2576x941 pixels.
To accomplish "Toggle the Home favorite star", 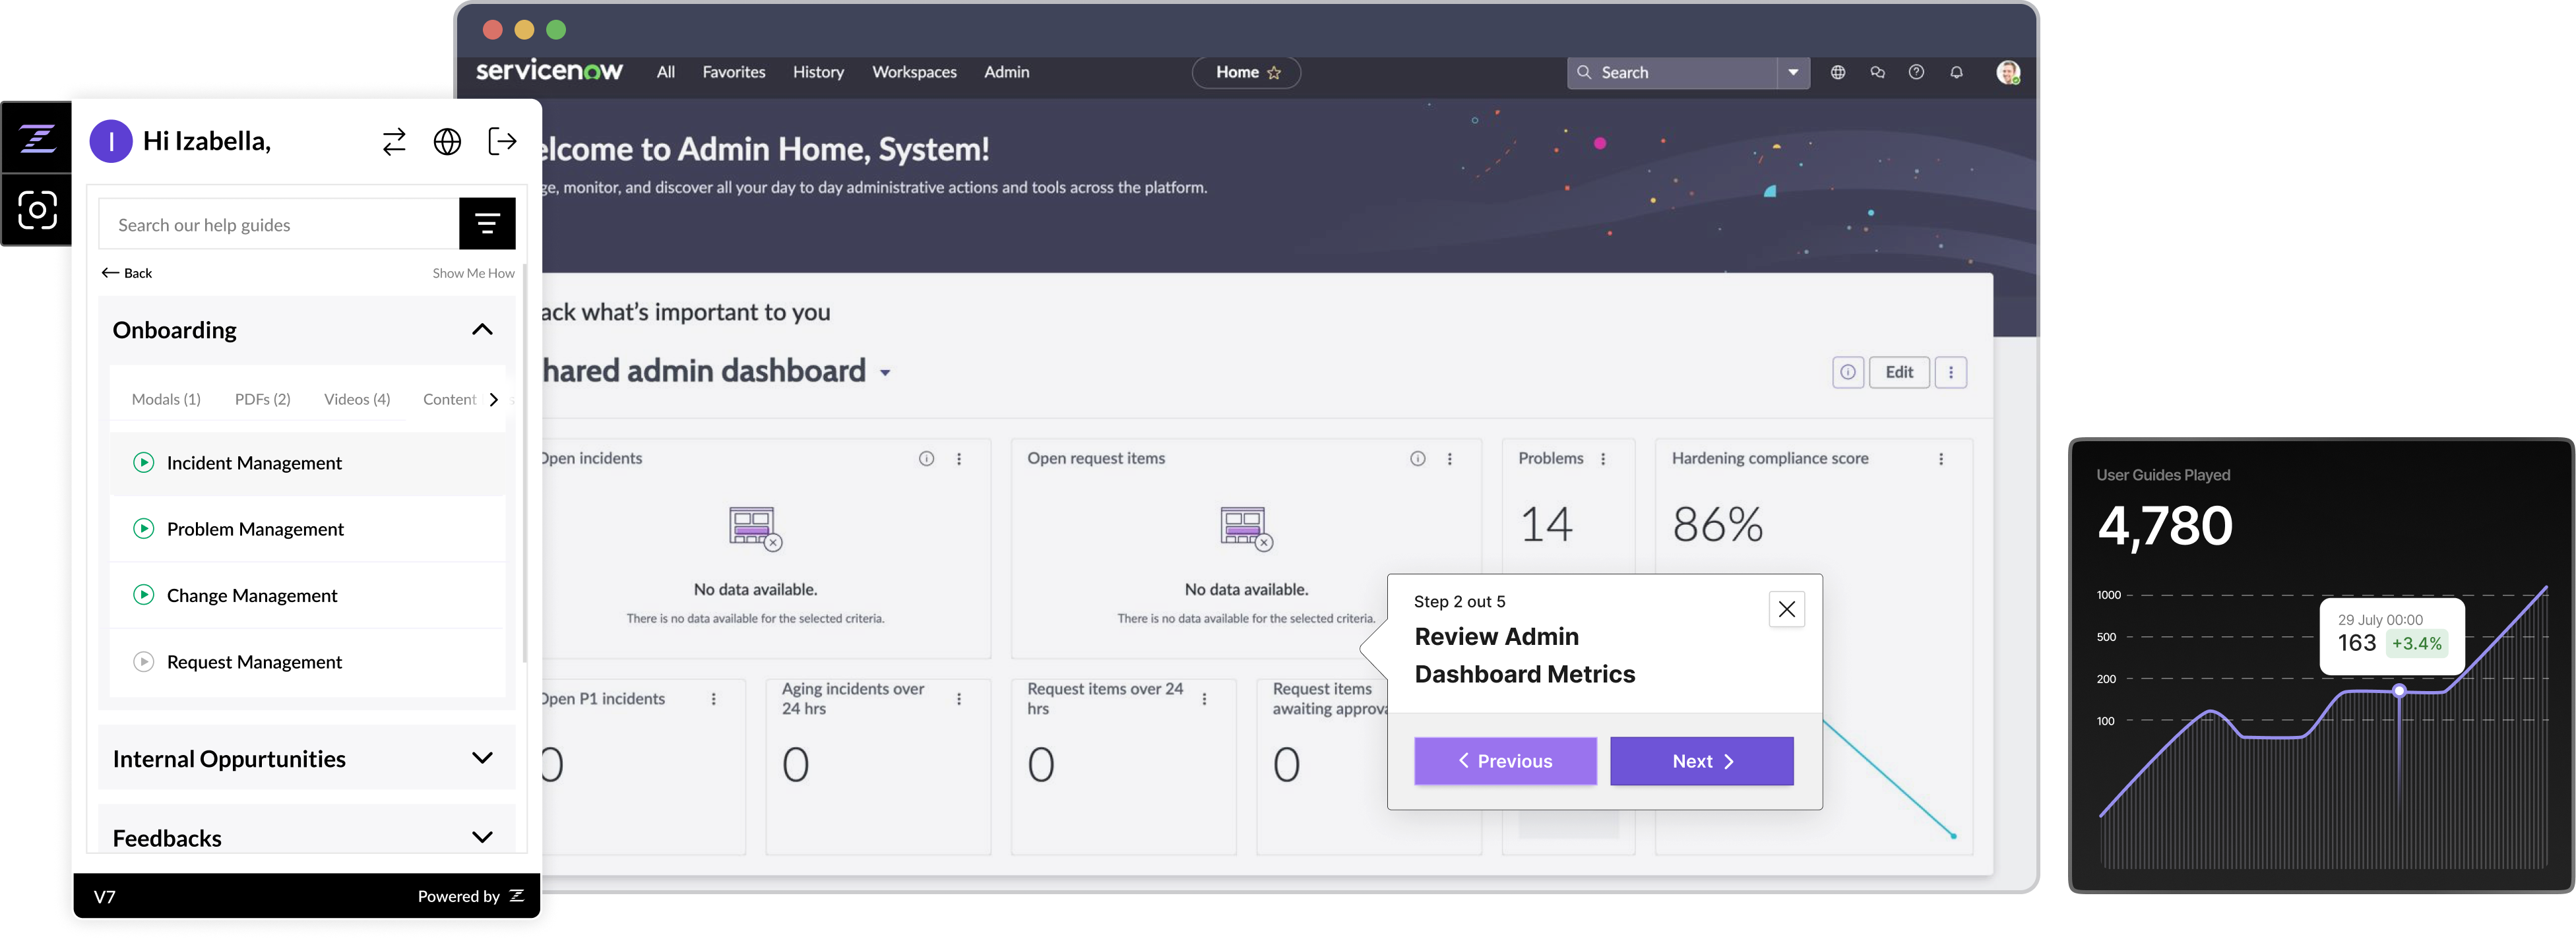I will [1274, 73].
